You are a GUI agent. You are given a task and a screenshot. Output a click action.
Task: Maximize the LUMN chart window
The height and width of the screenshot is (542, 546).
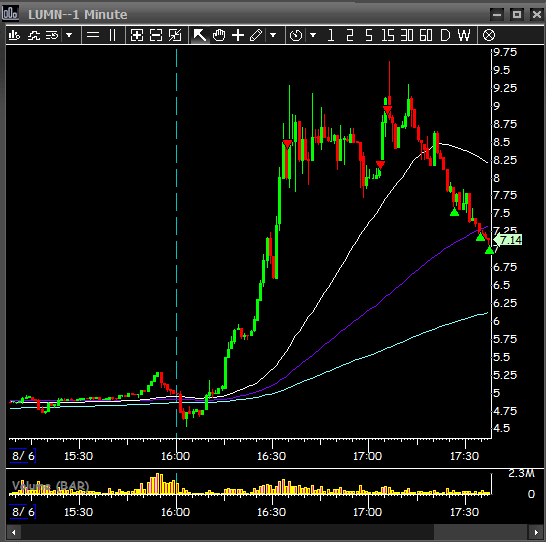coord(517,15)
